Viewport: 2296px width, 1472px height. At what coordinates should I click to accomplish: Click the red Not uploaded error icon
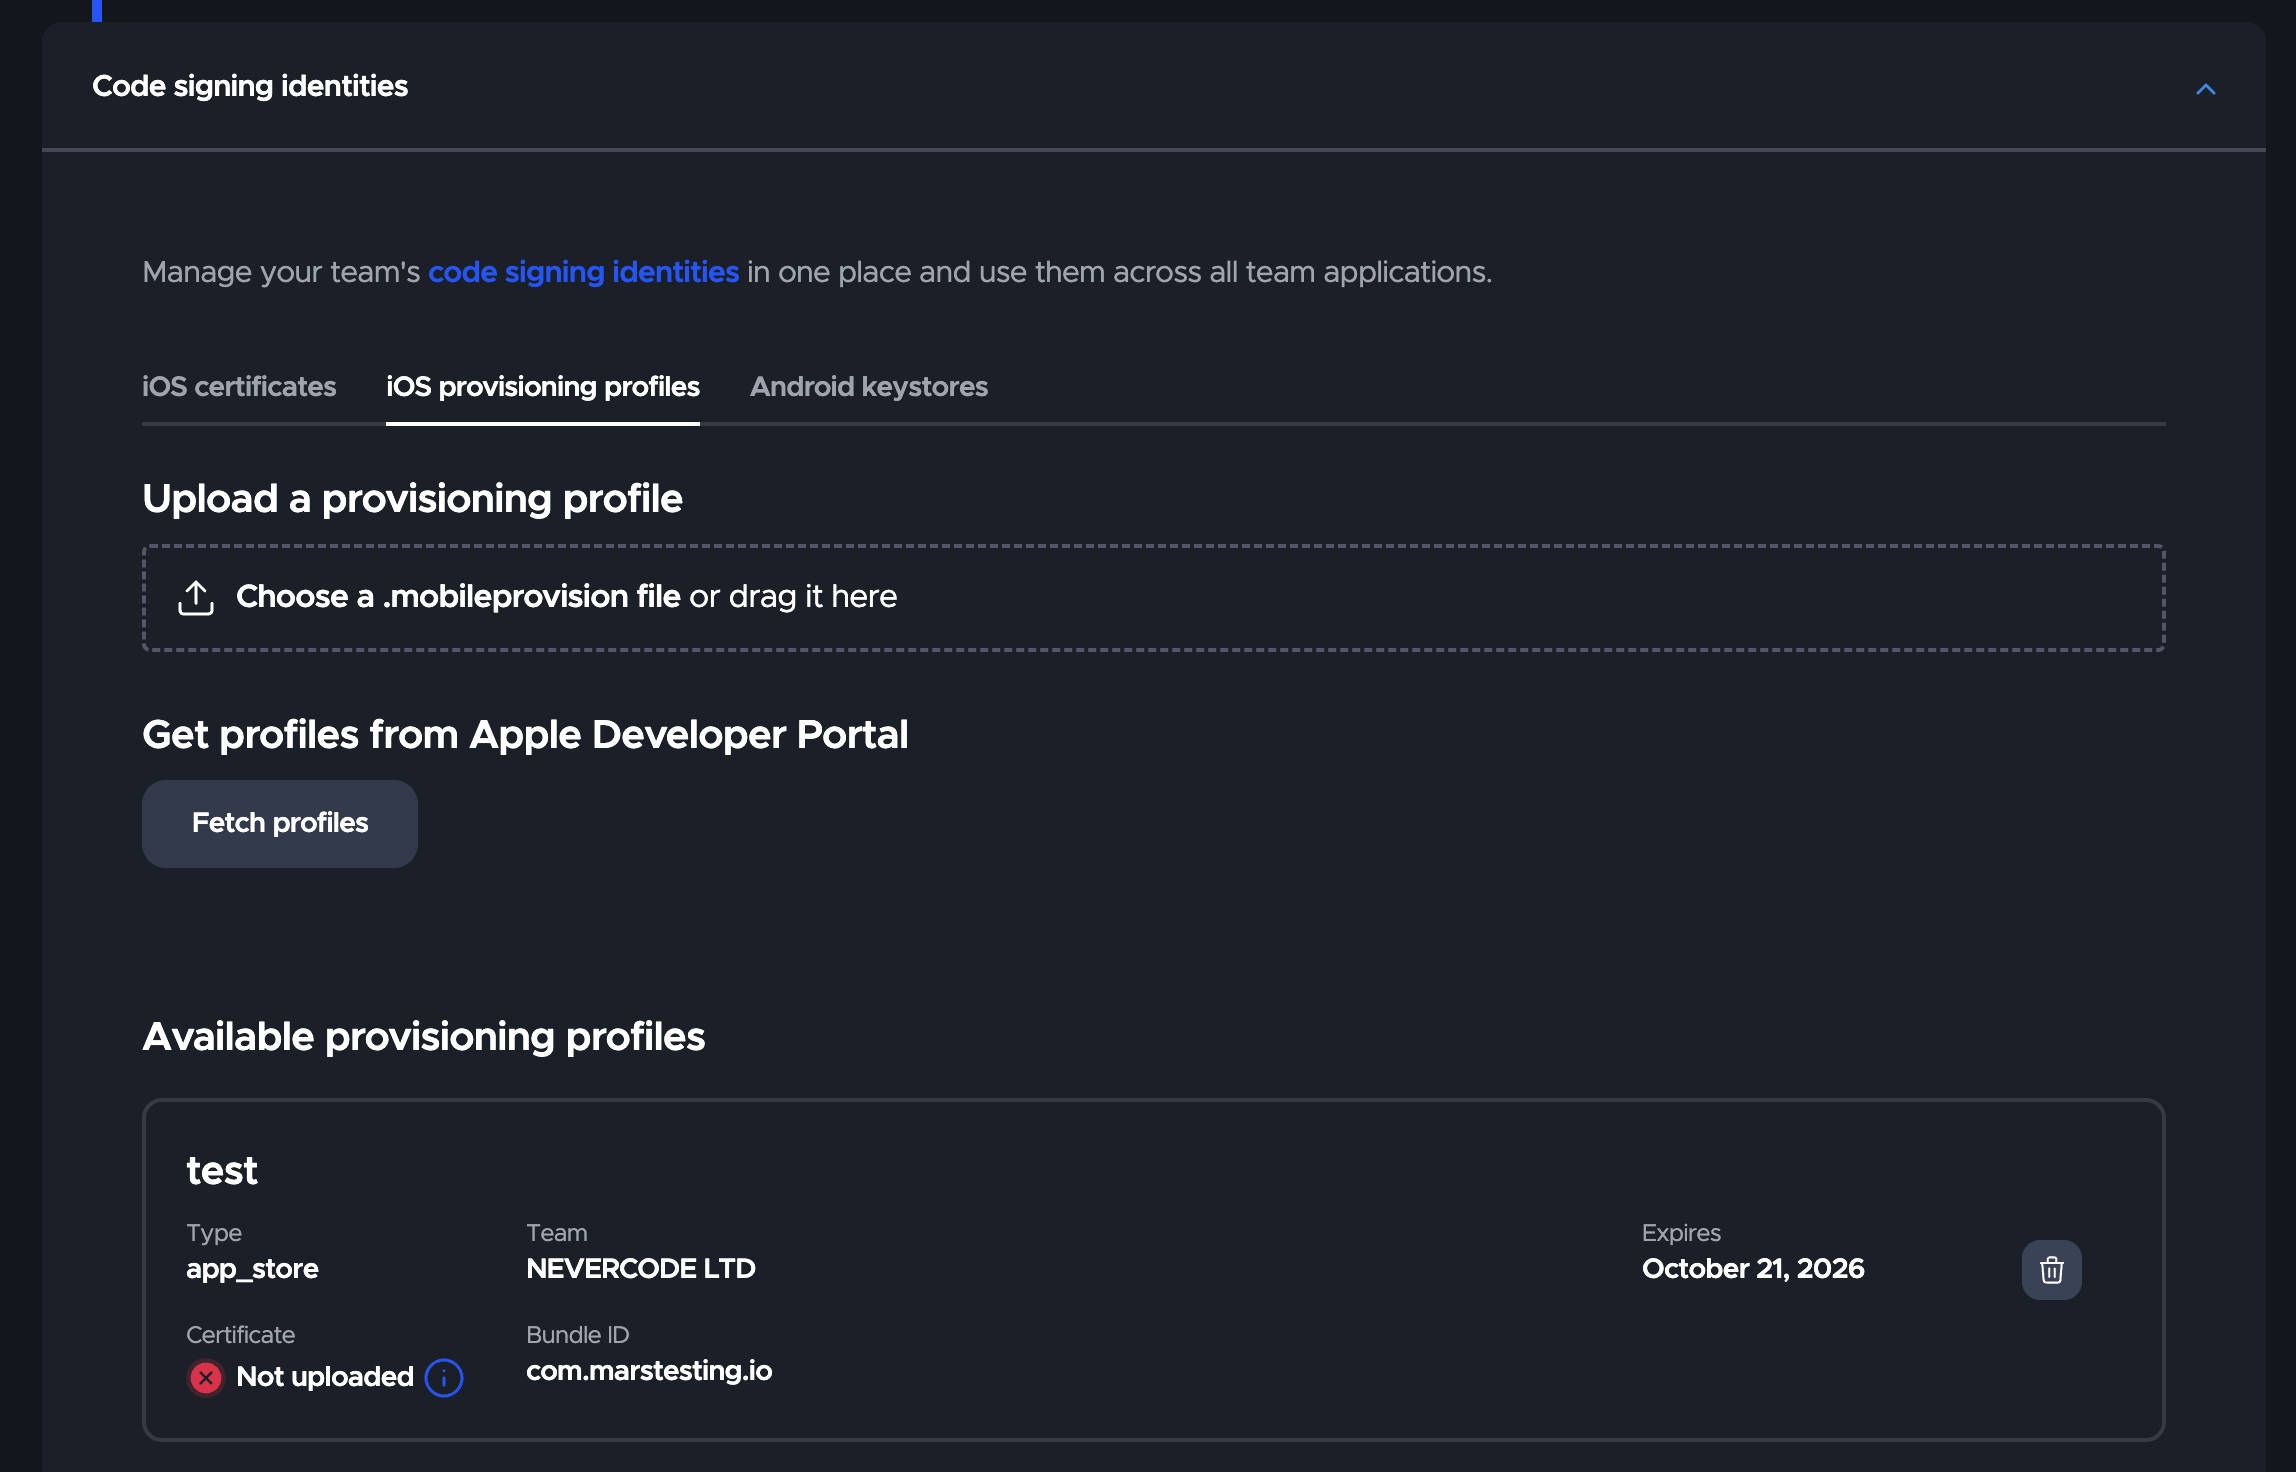click(206, 1378)
